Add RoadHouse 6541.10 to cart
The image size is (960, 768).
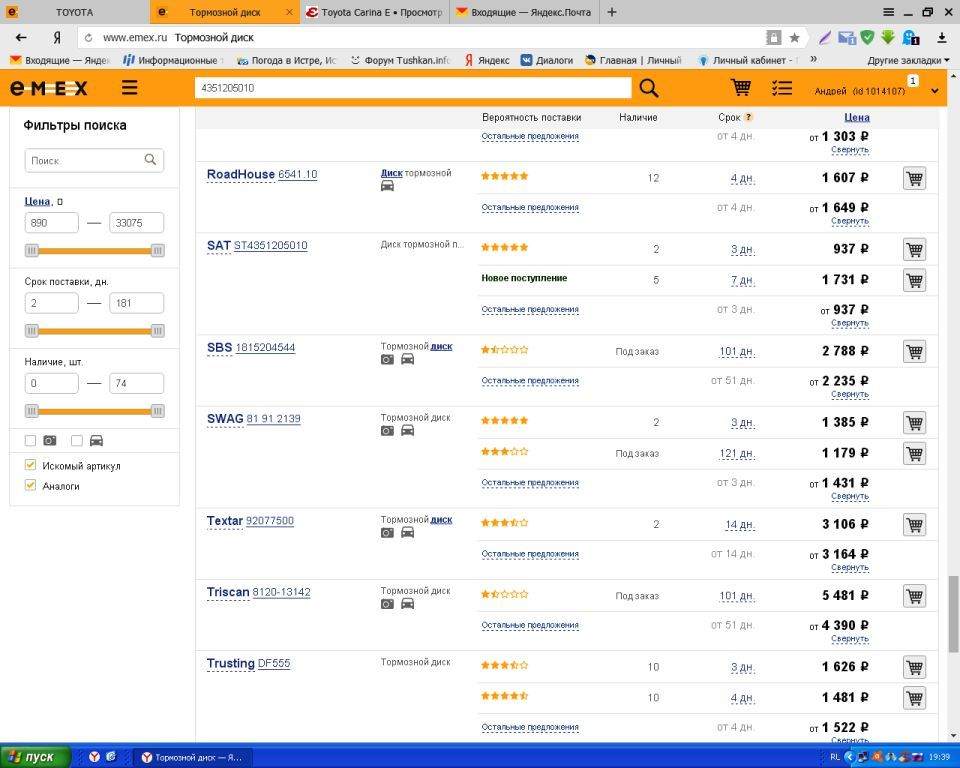coord(914,178)
